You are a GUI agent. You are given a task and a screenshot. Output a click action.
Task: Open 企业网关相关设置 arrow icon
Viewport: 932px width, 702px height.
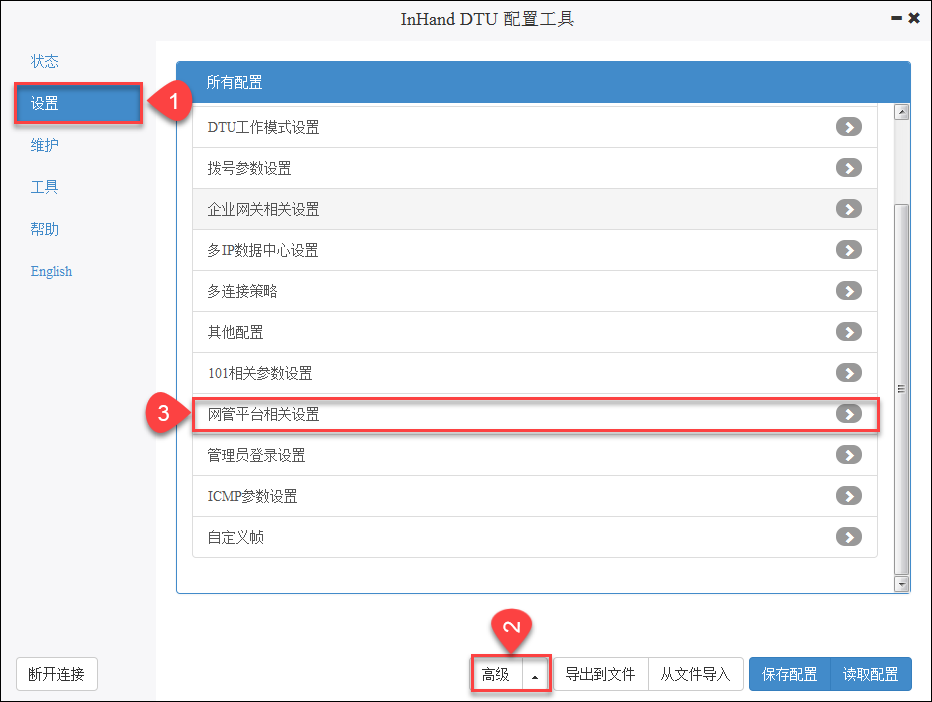[849, 209]
